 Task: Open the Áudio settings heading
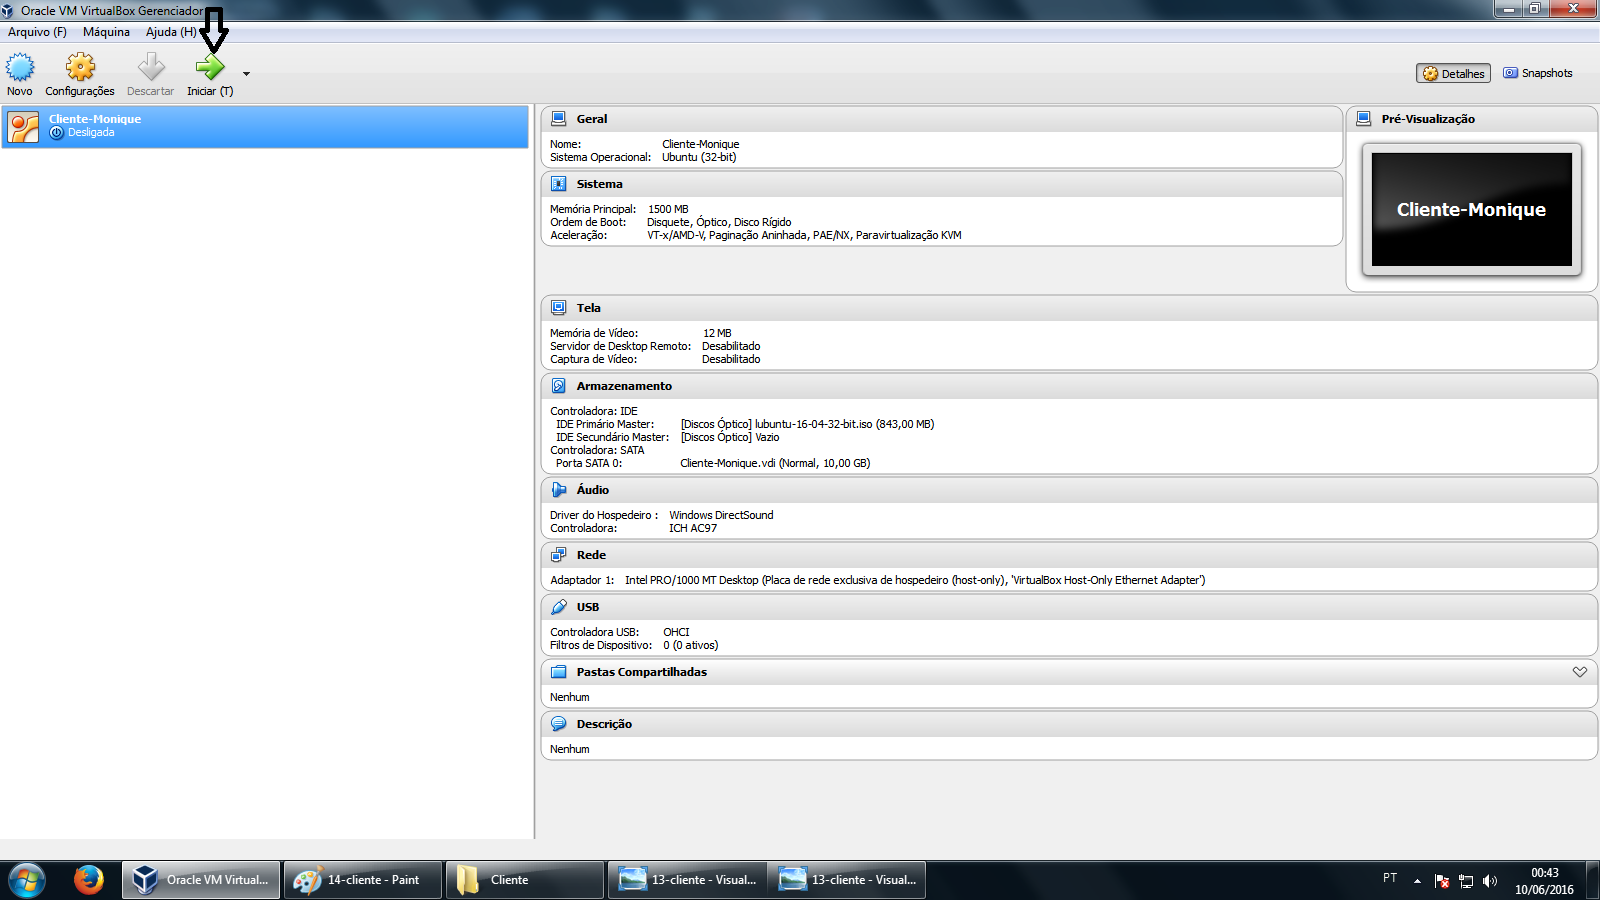click(592, 490)
